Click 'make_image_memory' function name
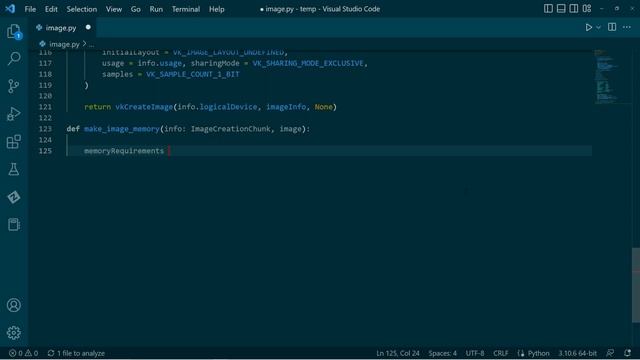The height and width of the screenshot is (360, 640). coord(122,129)
